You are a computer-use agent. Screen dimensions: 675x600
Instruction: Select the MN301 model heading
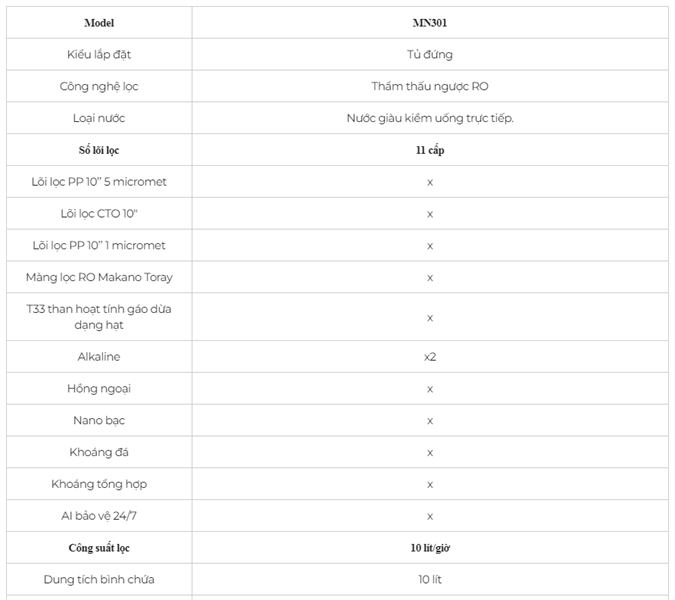pyautogui.click(x=430, y=23)
